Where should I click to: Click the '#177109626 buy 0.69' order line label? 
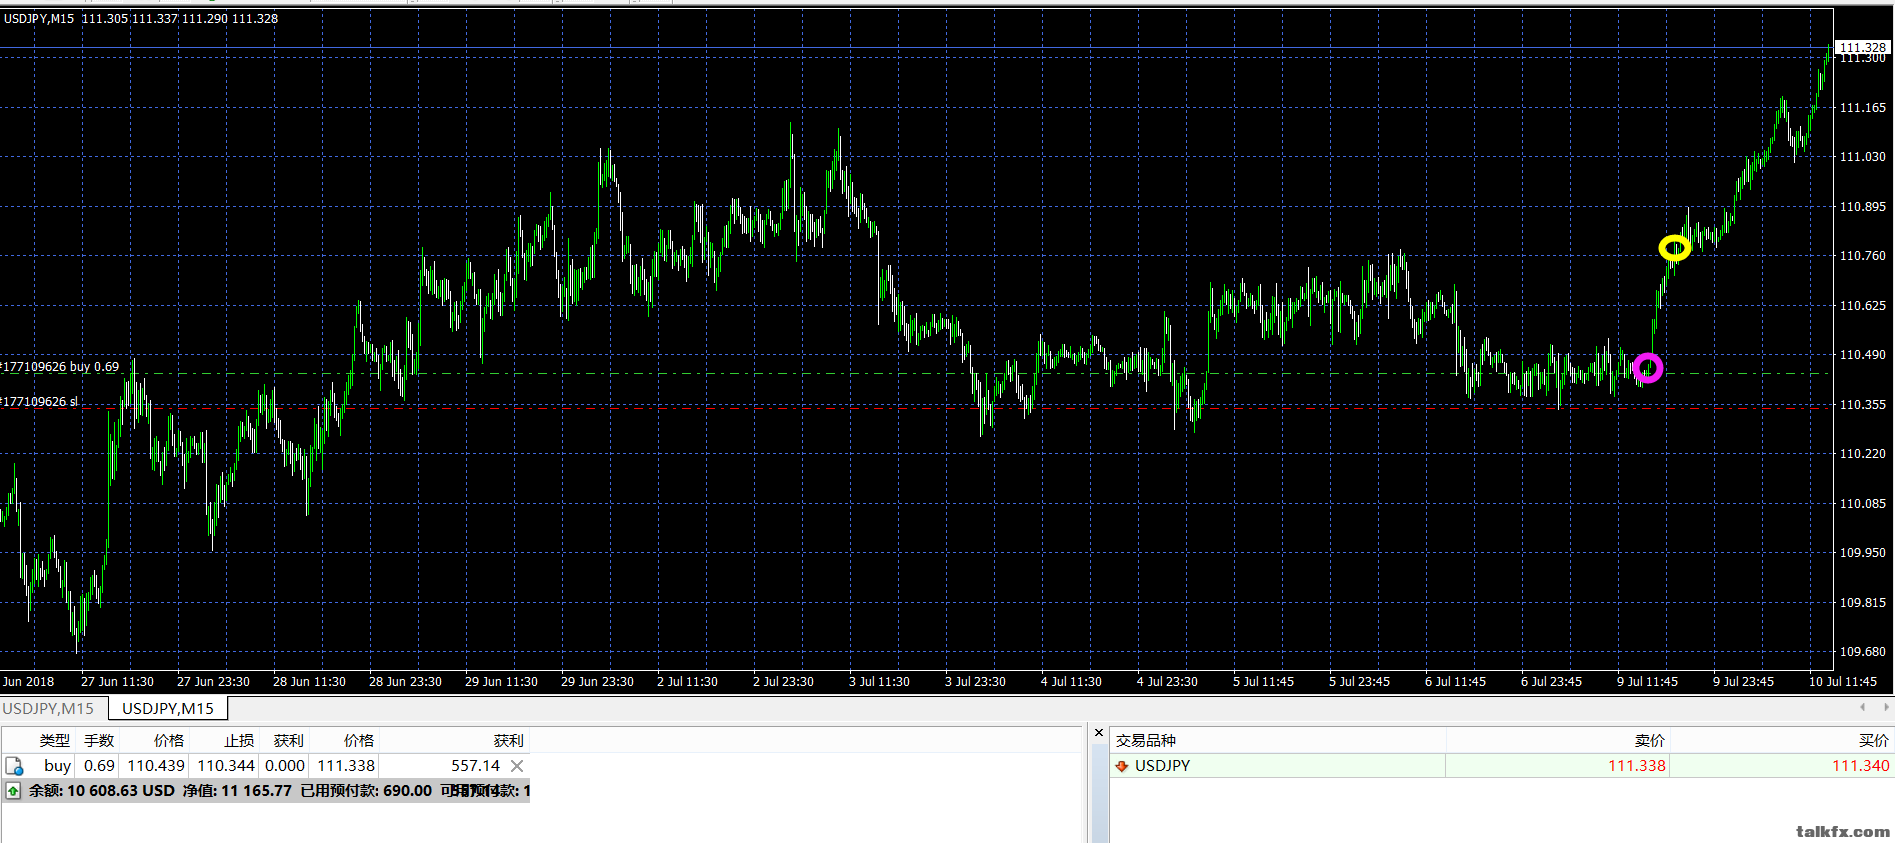pyautogui.click(x=60, y=367)
